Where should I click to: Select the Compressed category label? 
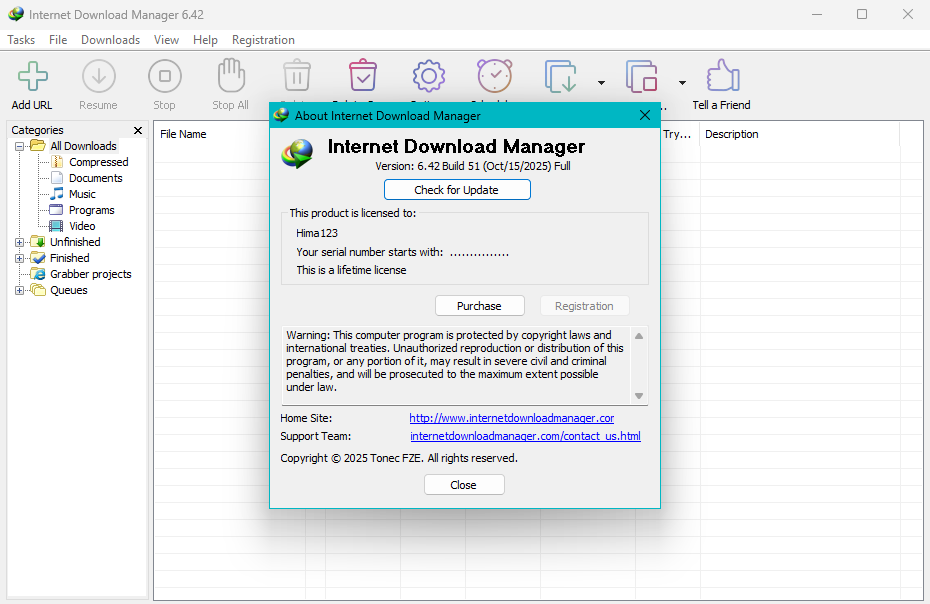click(x=98, y=162)
